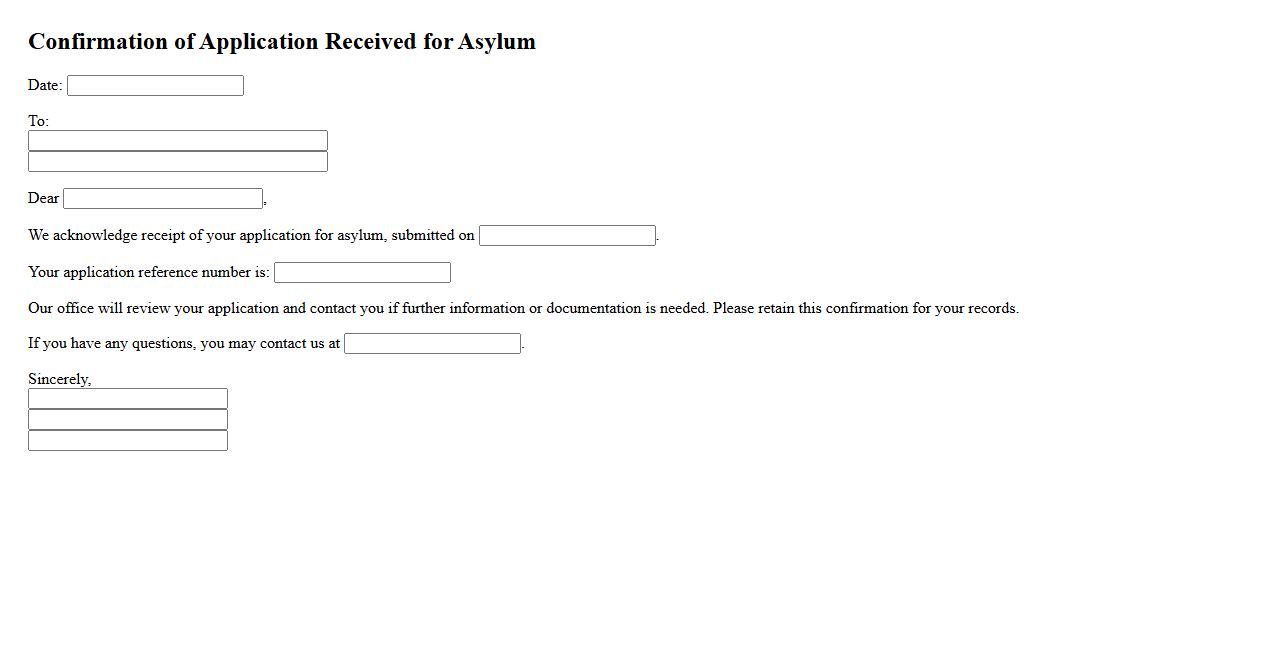Focus the 'submitted on' date field

tap(567, 236)
